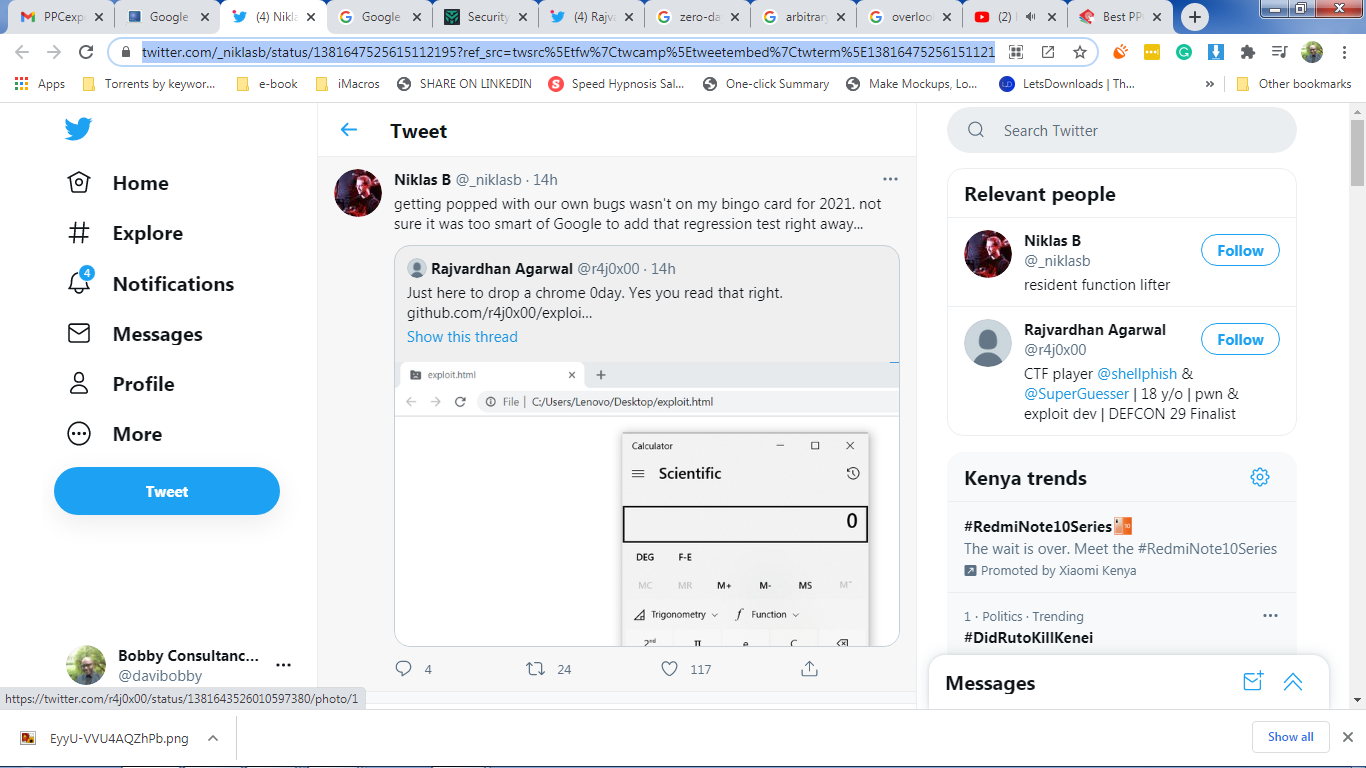The height and width of the screenshot is (768, 1366).
Task: Click Niklas B tweet avatar
Action: click(x=358, y=193)
